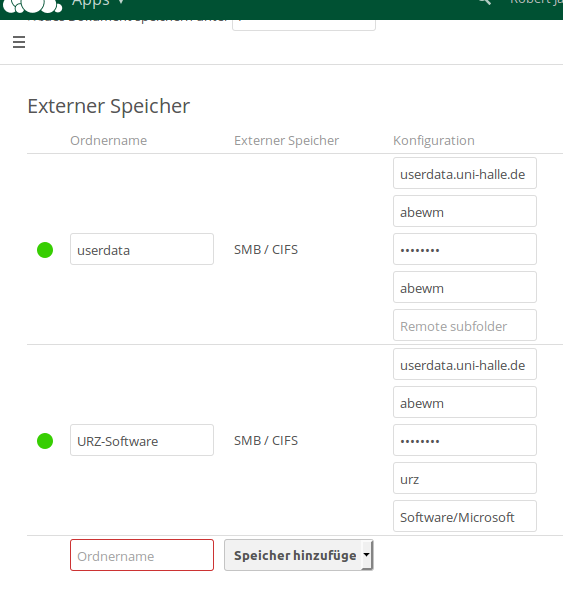Click SMB / CIFS label in URZ-Software row

pyautogui.click(x=266, y=441)
